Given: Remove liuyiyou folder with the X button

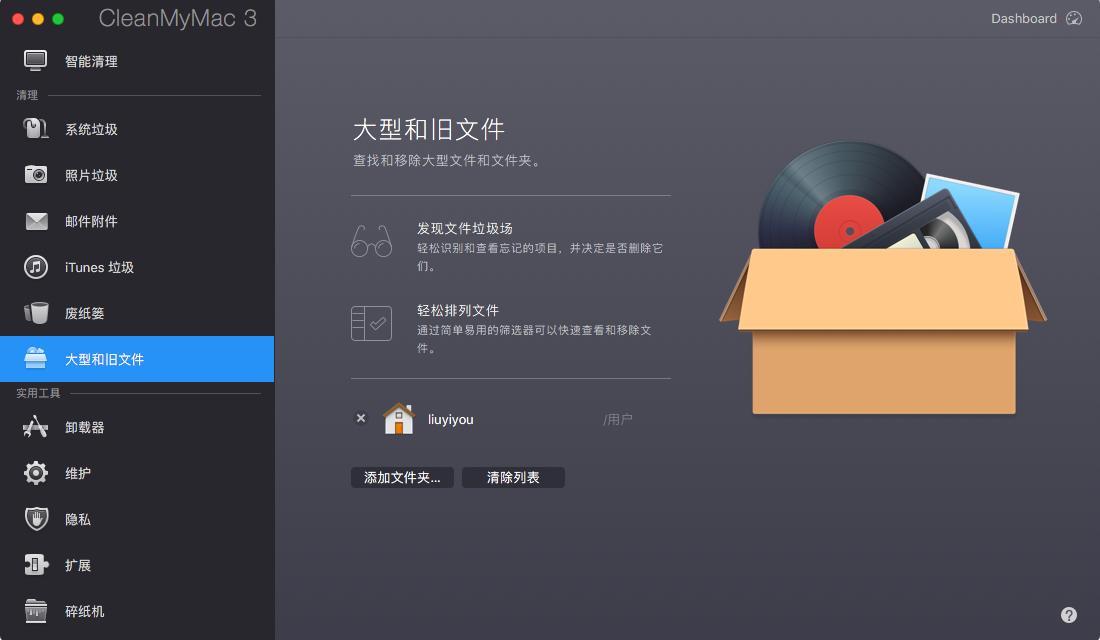Looking at the screenshot, I should tap(361, 418).
